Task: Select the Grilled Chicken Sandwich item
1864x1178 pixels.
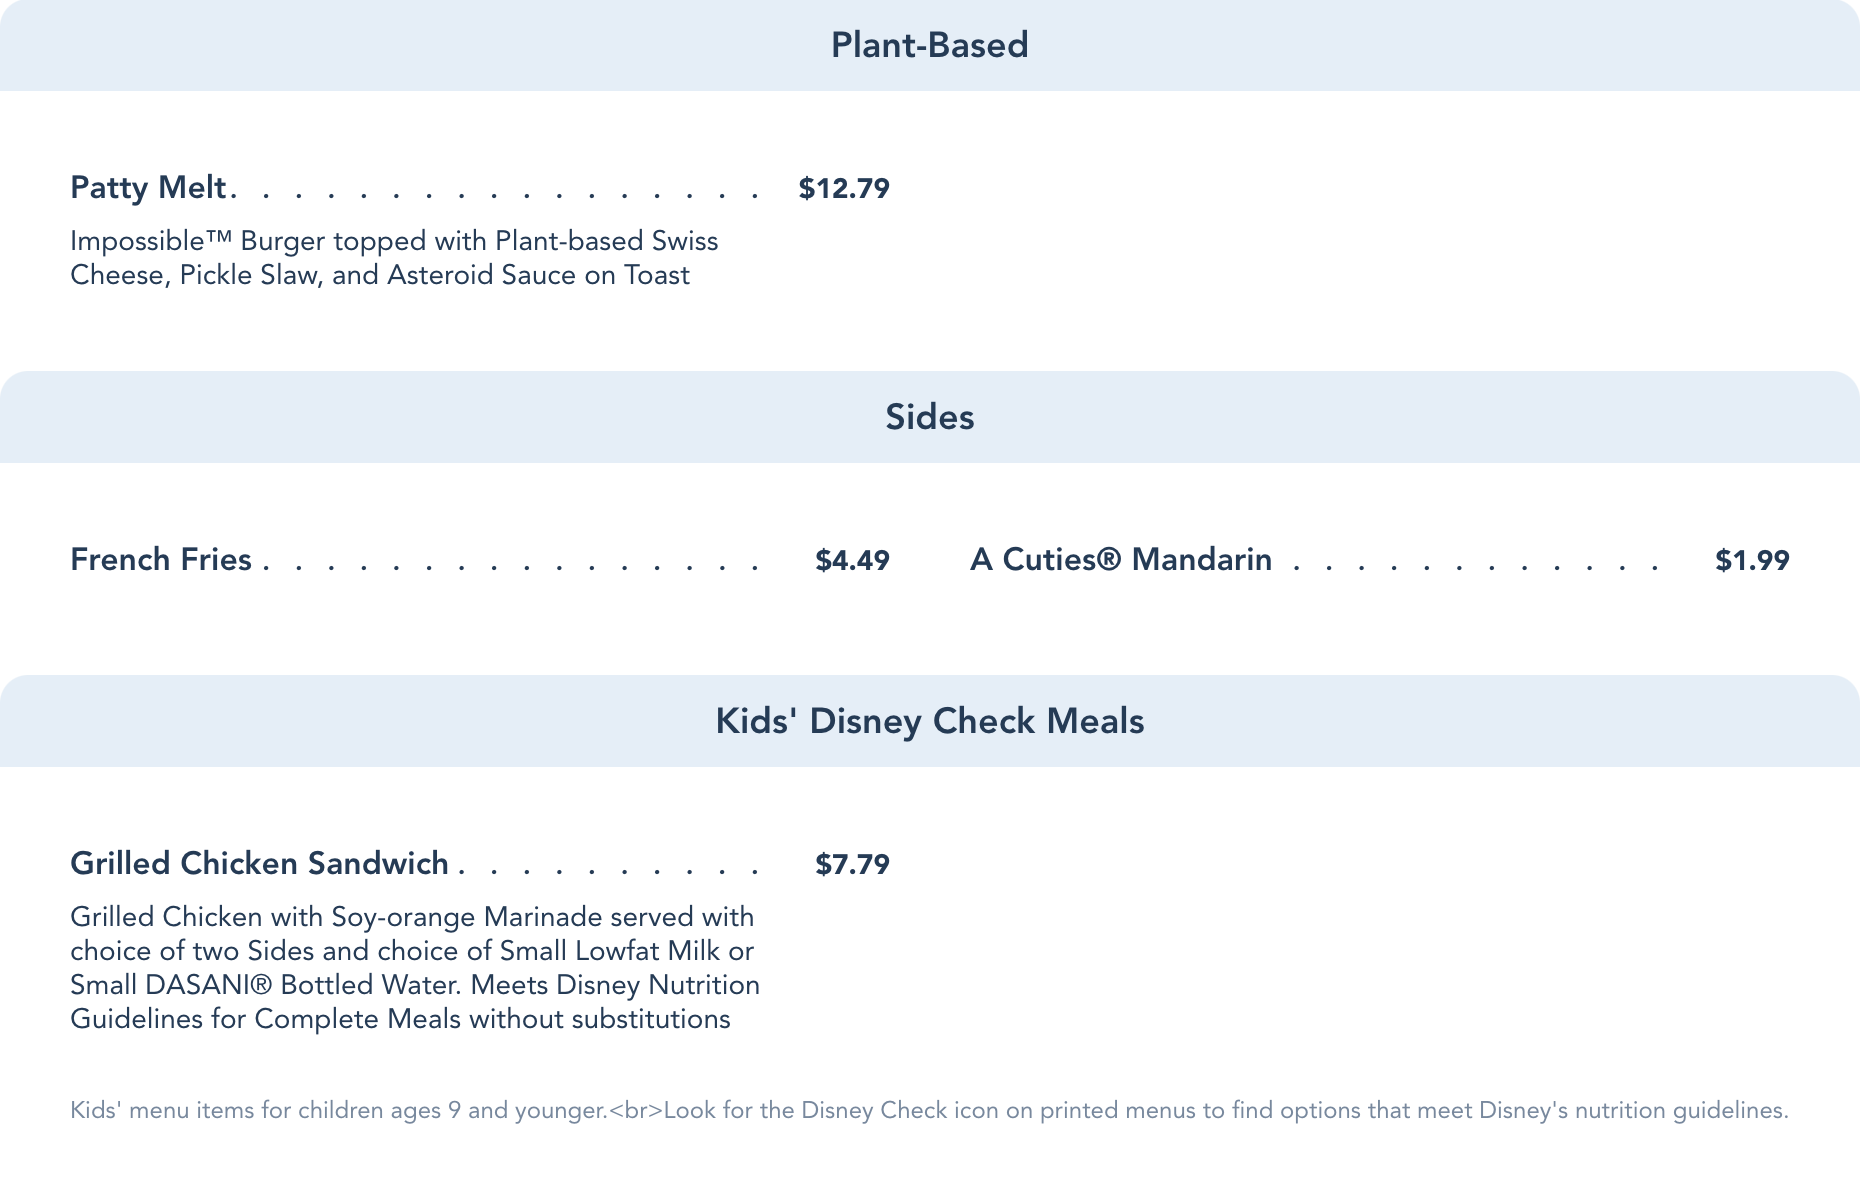Action: (259, 864)
